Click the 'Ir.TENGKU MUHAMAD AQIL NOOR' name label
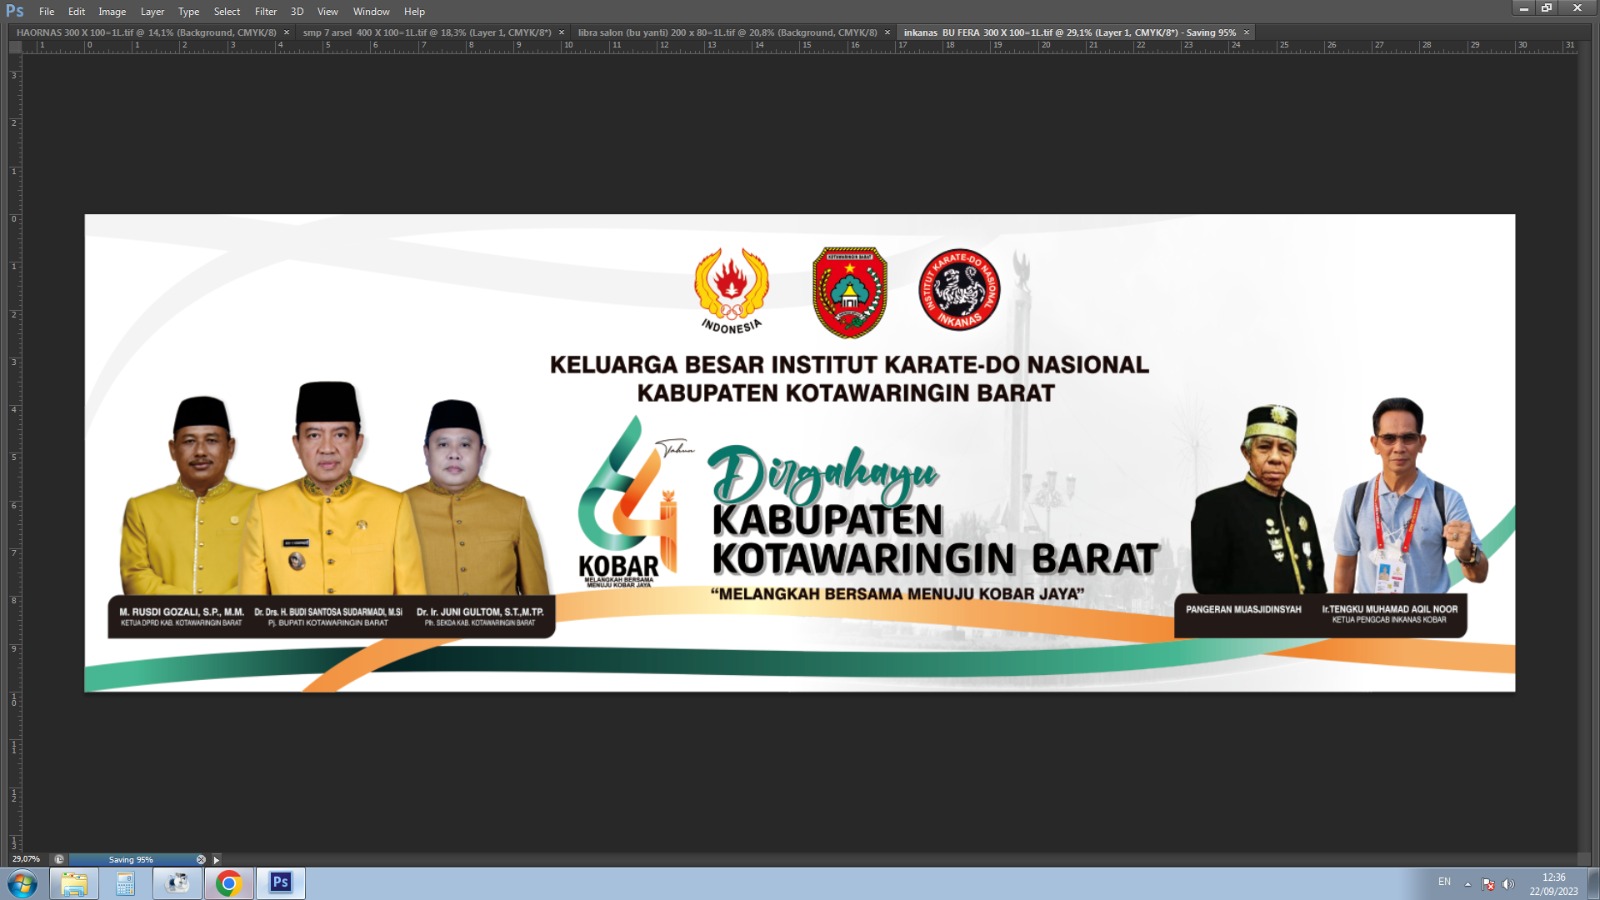1600x900 pixels. click(1389, 608)
